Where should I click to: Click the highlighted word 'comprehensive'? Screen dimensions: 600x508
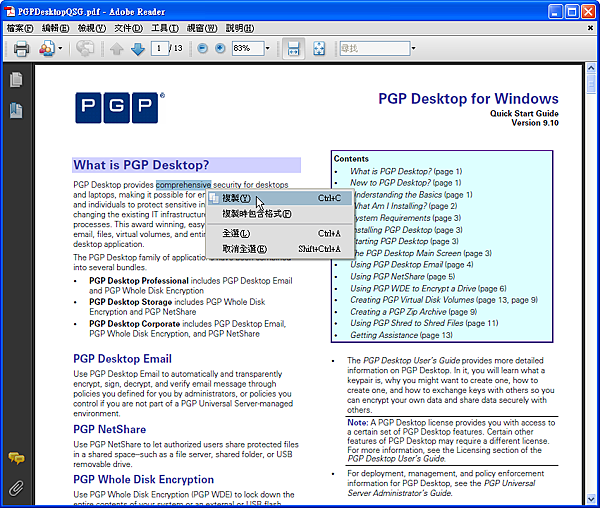183,185
